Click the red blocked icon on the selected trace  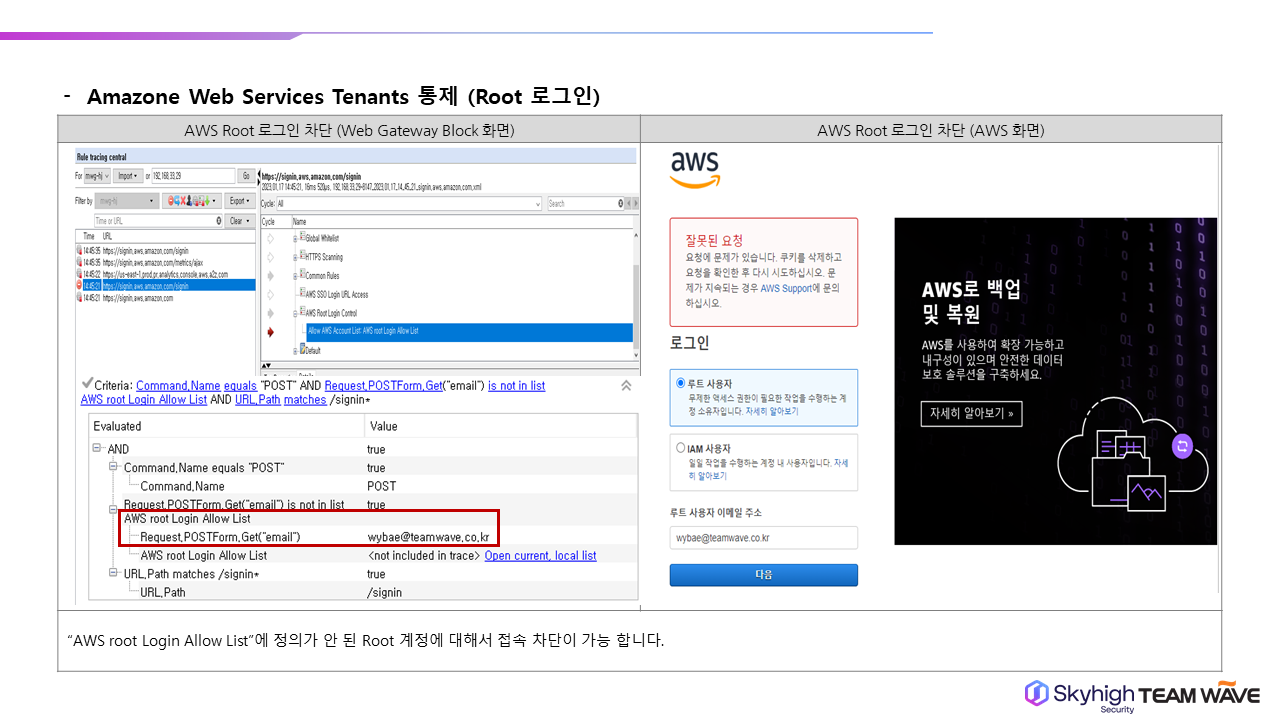pyautogui.click(x=79, y=285)
